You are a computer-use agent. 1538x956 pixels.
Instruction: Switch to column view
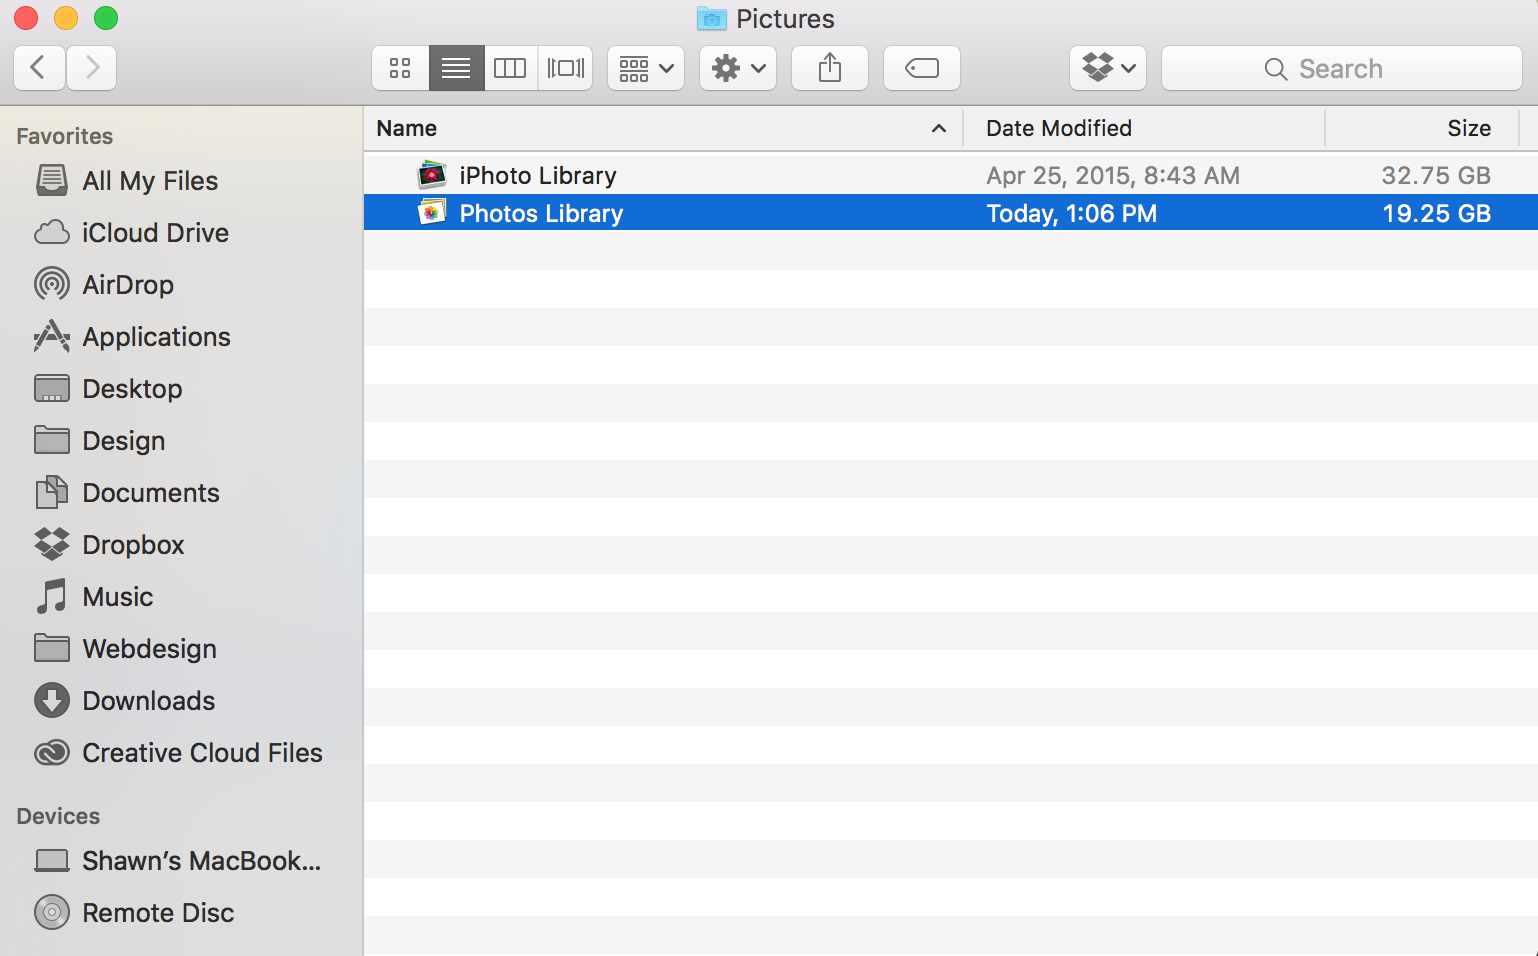click(x=510, y=68)
